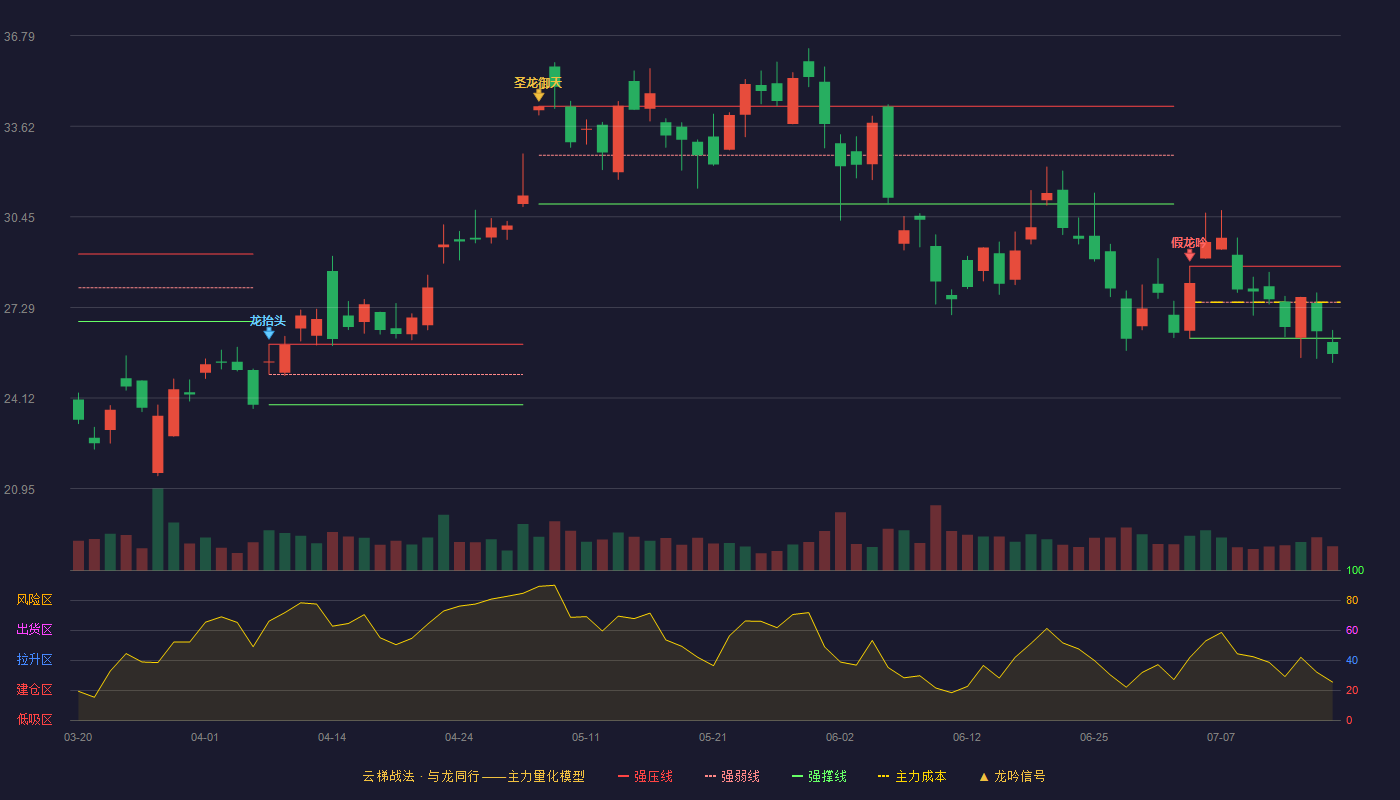Click the 04-14 date label

pos(332,737)
